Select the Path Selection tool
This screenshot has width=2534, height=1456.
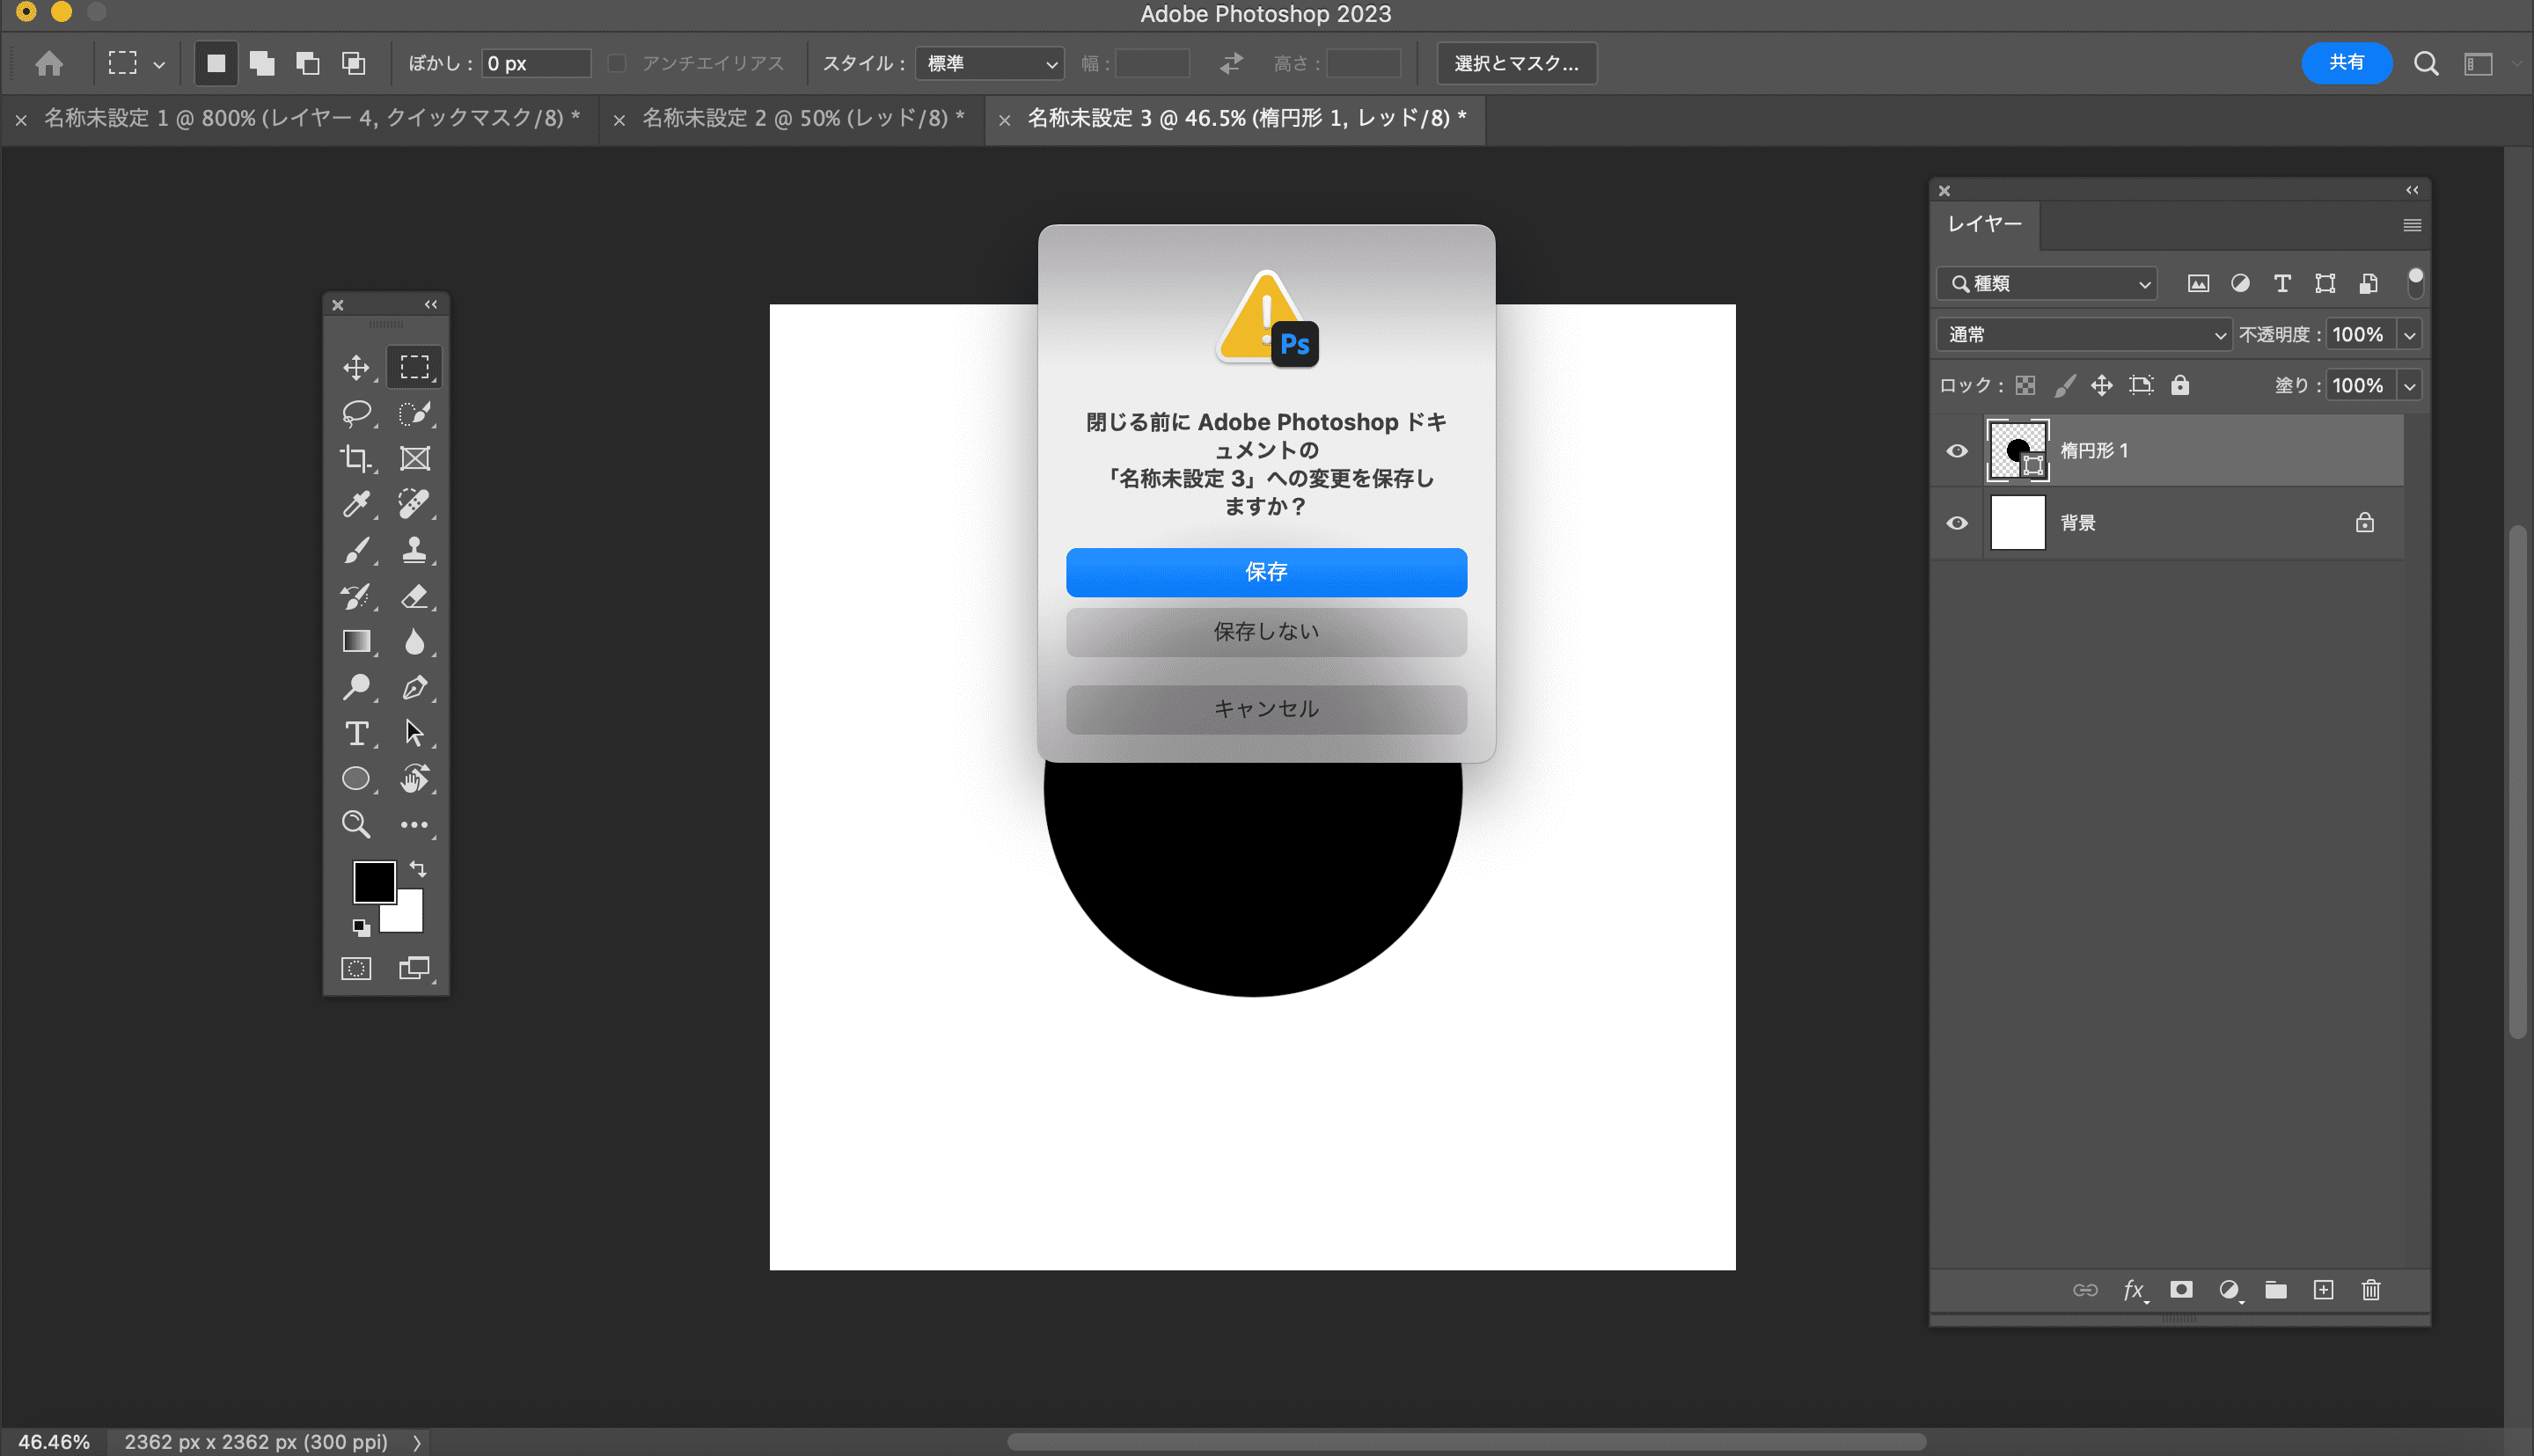[x=414, y=733]
